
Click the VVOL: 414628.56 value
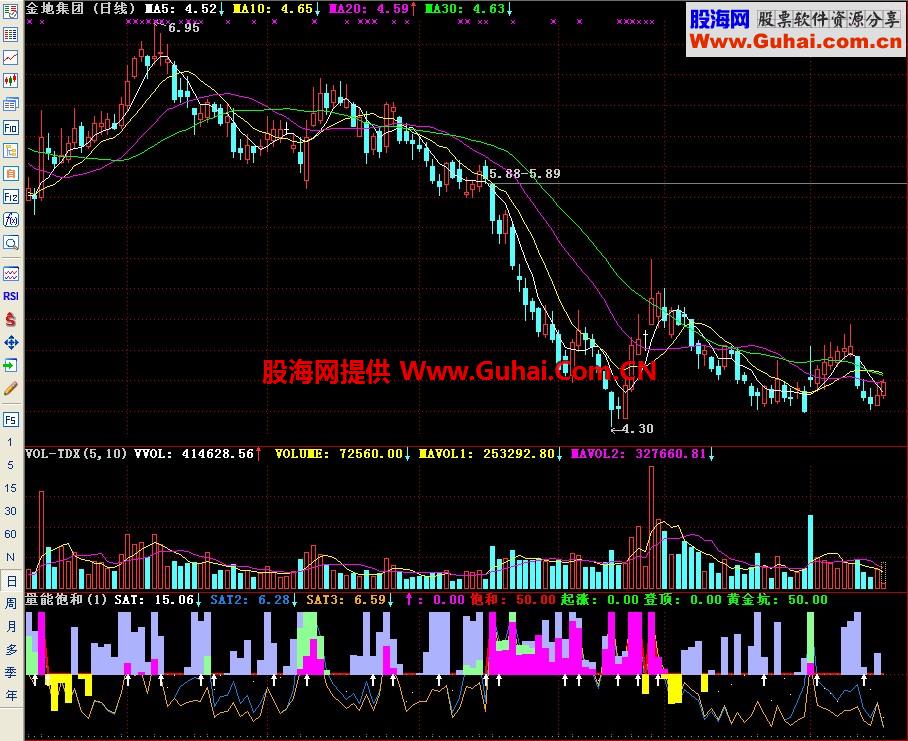pyautogui.click(x=197, y=454)
